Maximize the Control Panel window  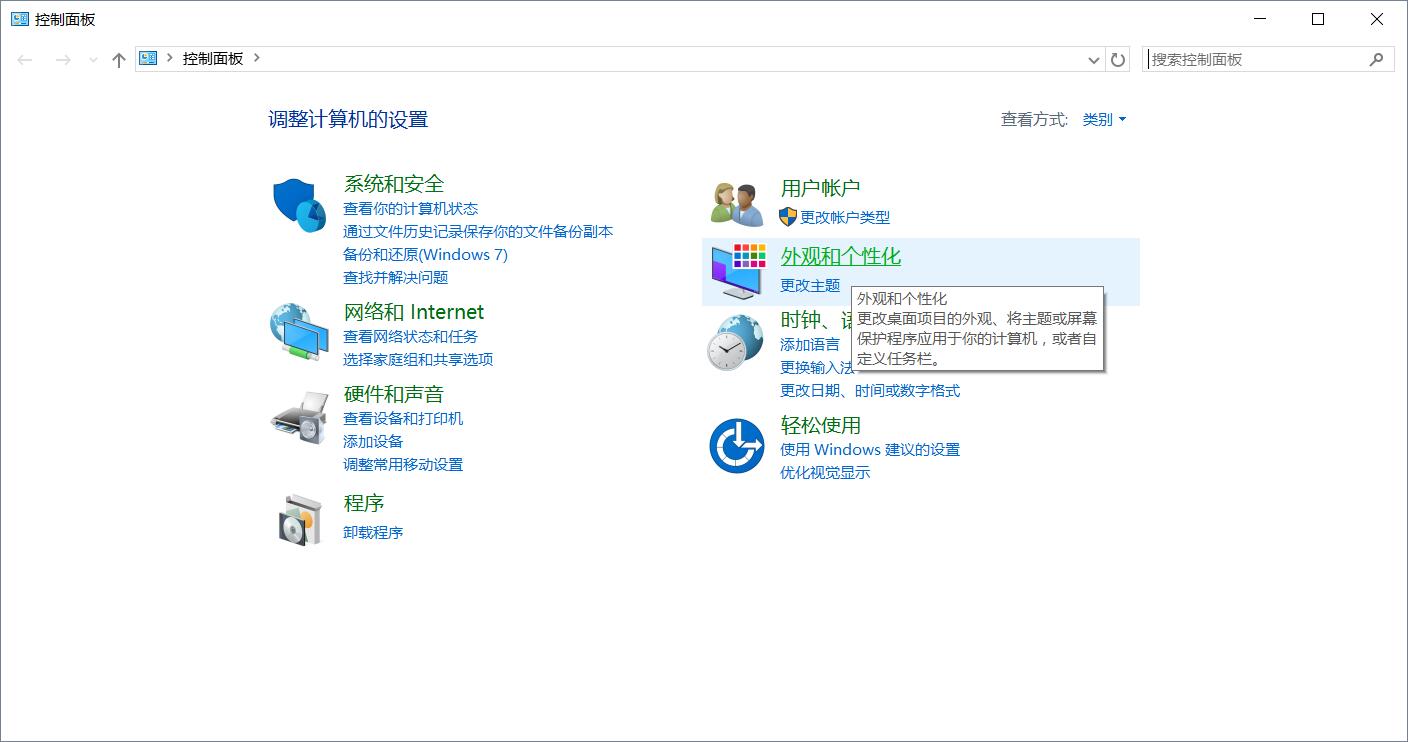coord(1318,19)
